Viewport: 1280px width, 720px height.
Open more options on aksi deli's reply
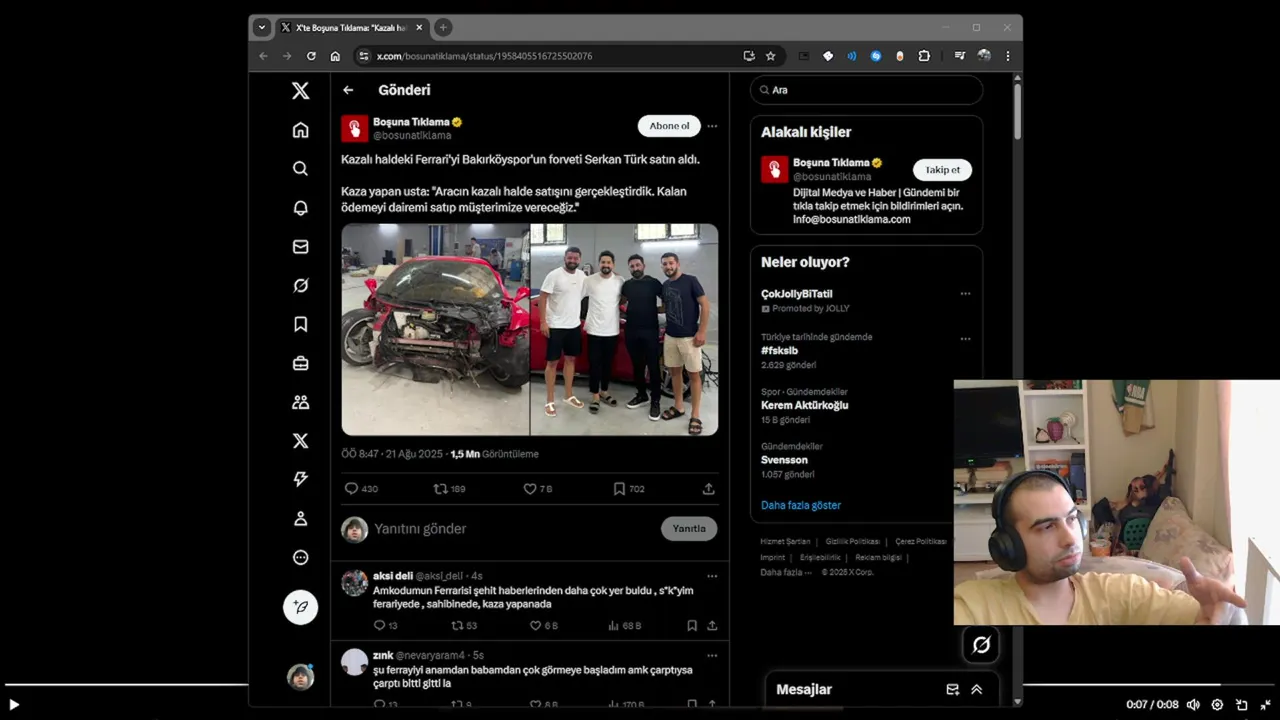tap(712, 576)
